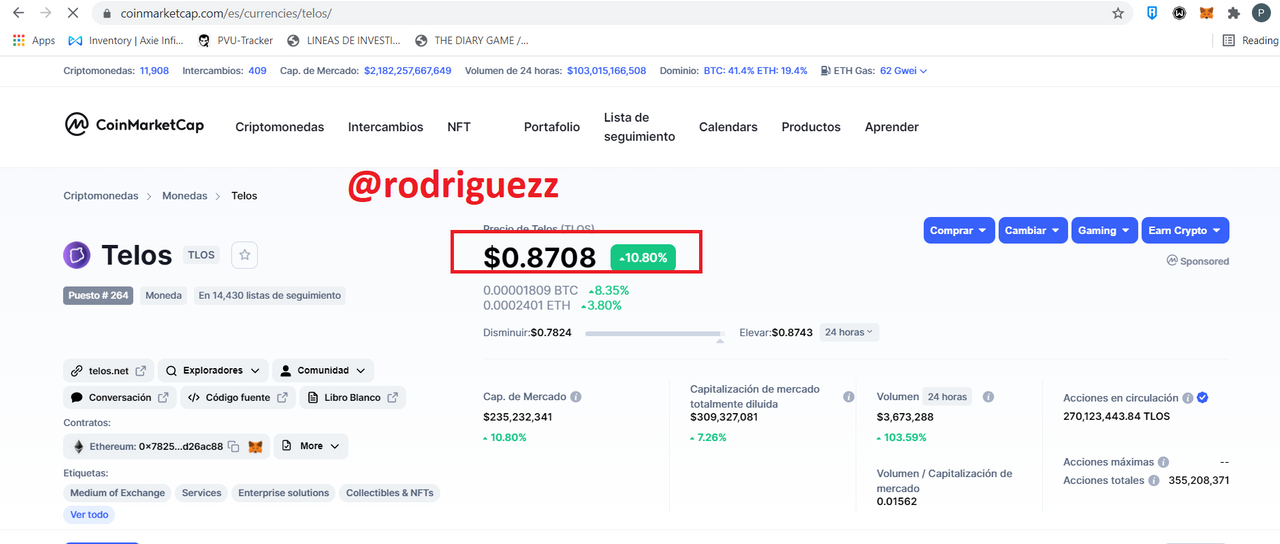
Task: Click the Telos purple coin logo
Action: tap(77, 255)
